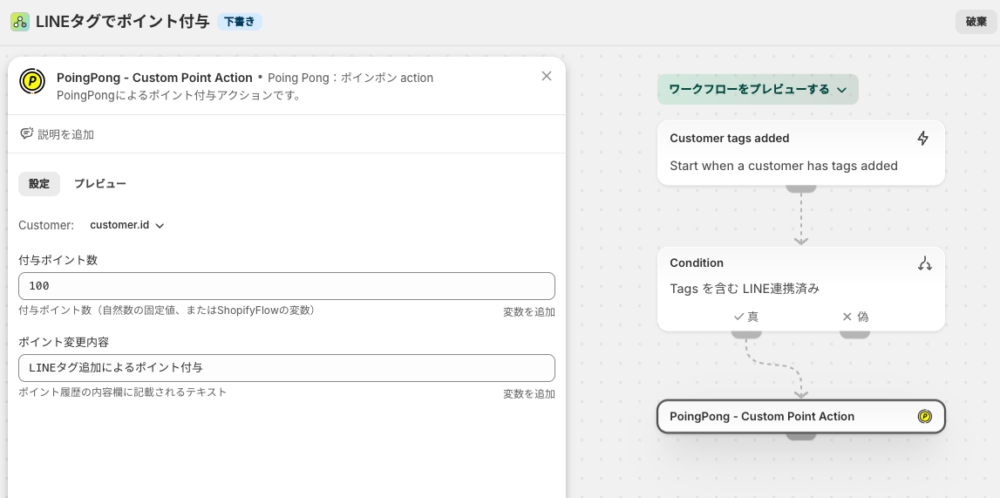Click the lightning trigger icon on Customer tags added
Screen dimensions: 1000x498
click(923, 138)
